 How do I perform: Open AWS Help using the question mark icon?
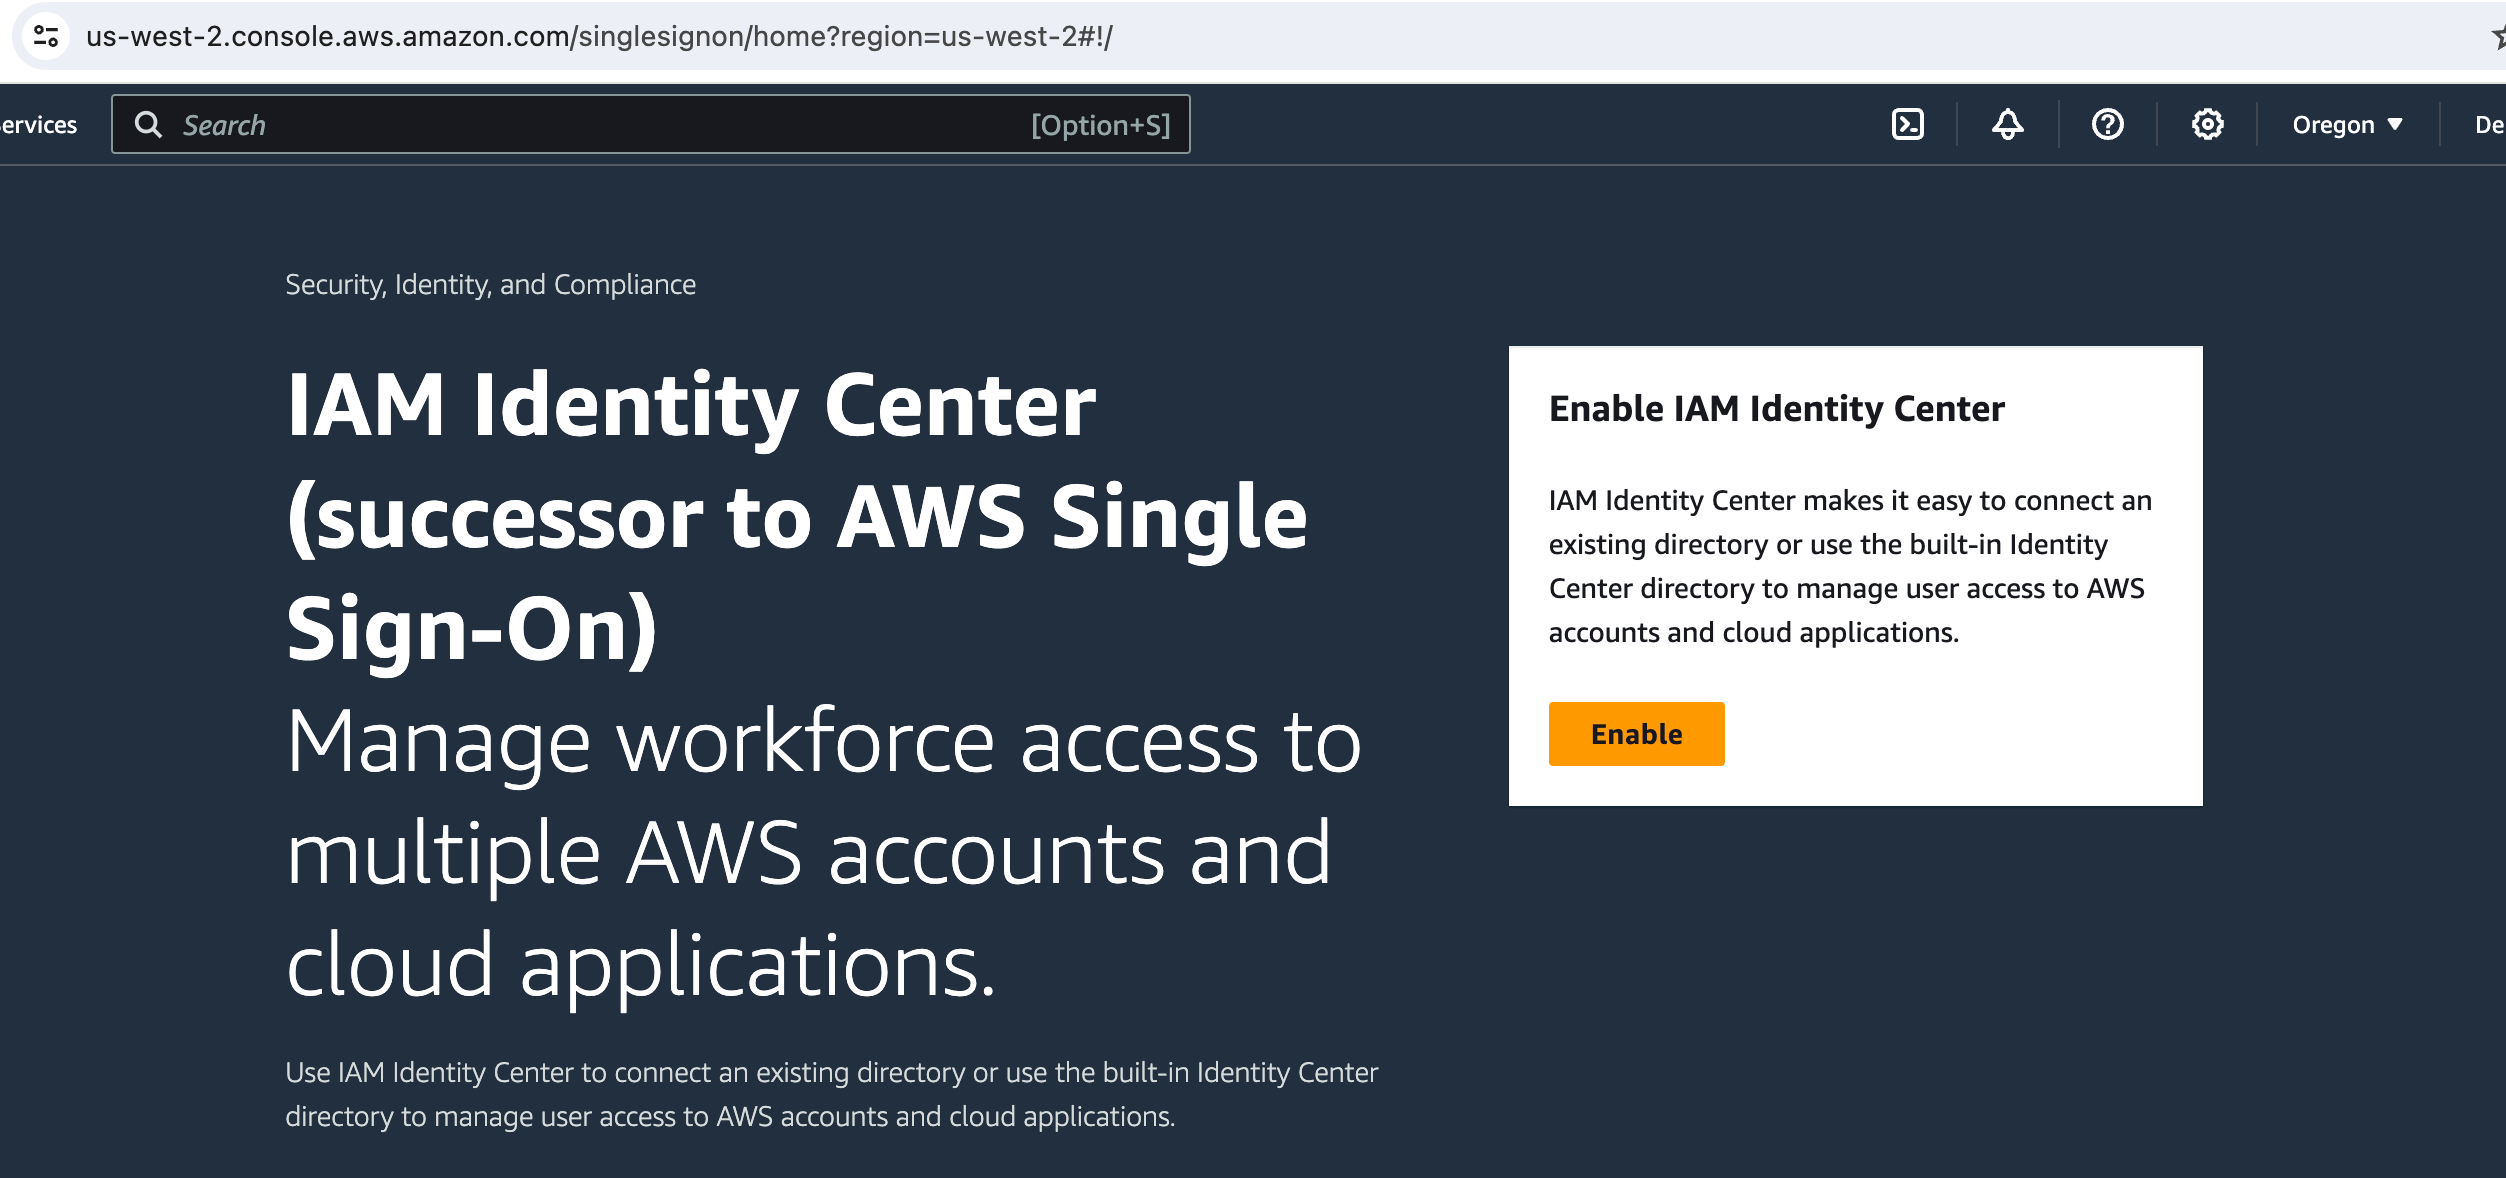(2107, 124)
